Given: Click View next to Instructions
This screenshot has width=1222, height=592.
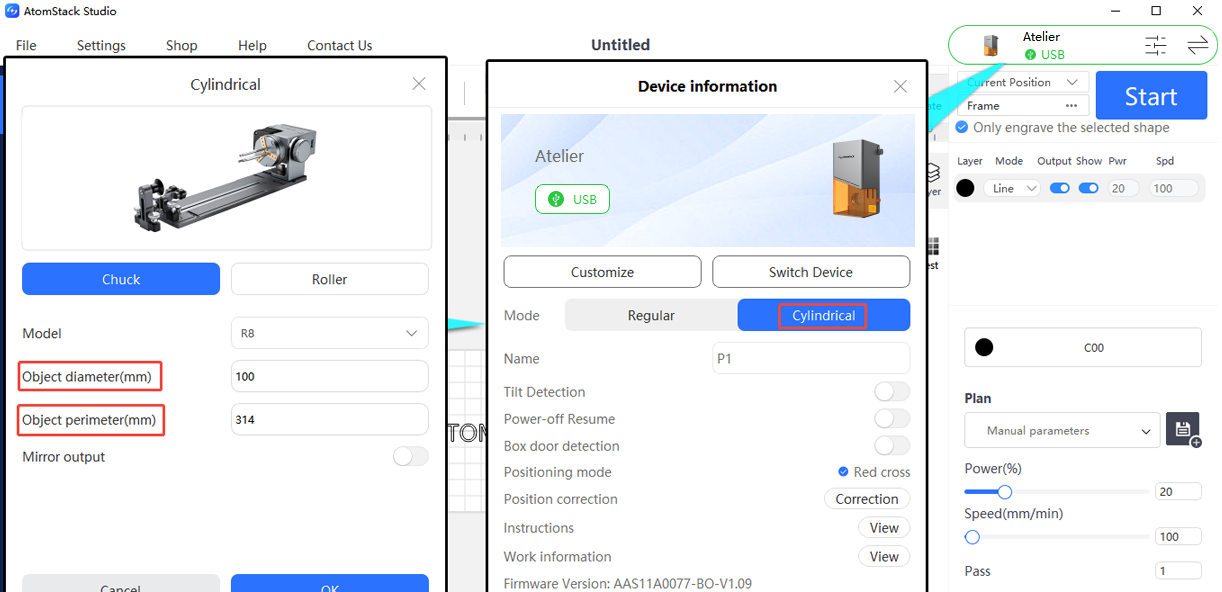Looking at the screenshot, I should [x=884, y=528].
